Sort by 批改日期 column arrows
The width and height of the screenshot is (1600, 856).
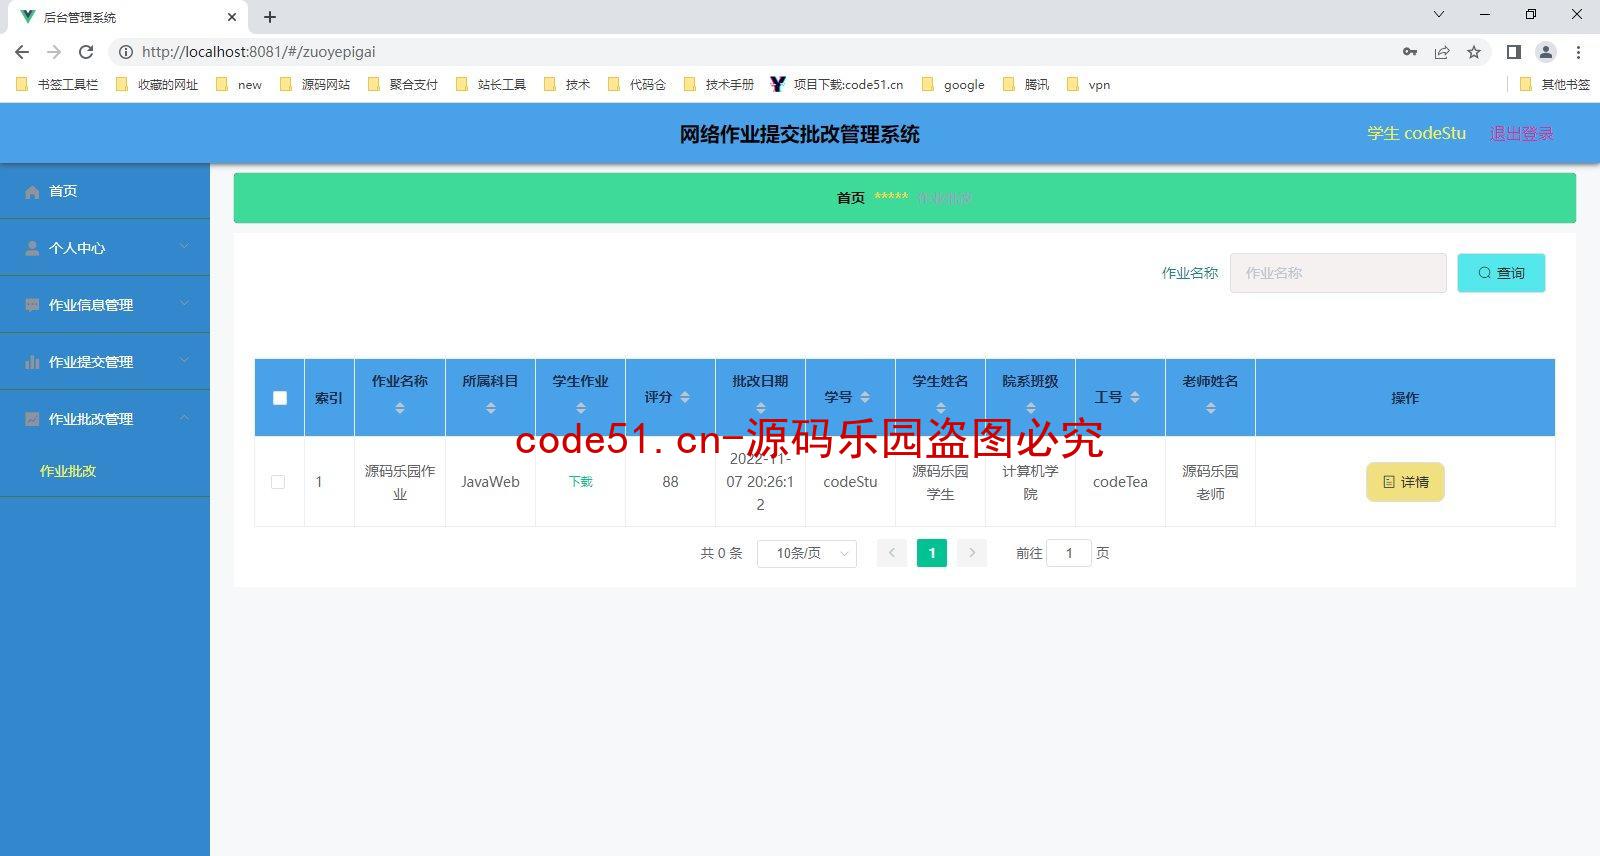click(760, 408)
